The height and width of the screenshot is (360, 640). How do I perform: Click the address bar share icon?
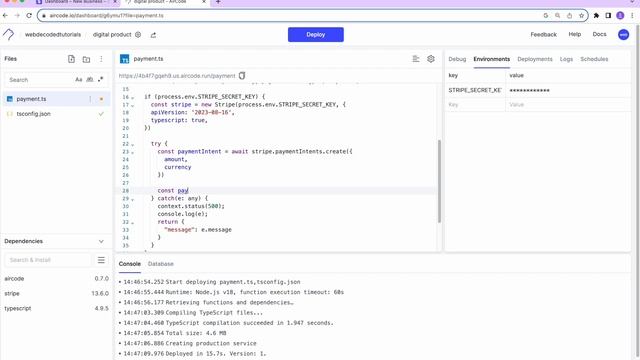[x=569, y=16]
